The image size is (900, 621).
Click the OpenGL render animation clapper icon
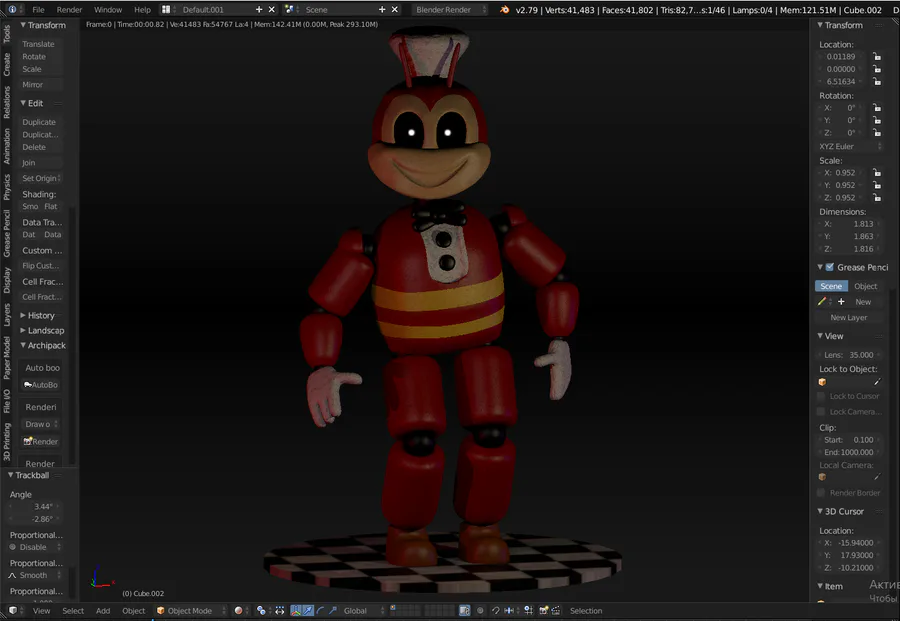pos(556,610)
